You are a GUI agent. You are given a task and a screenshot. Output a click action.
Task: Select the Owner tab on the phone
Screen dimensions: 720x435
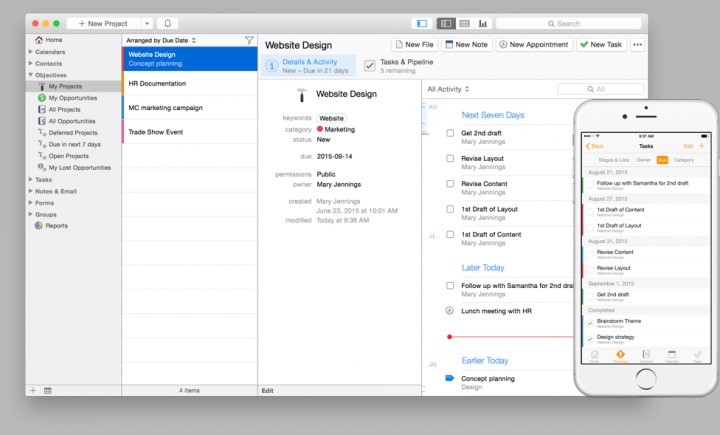[x=643, y=160]
